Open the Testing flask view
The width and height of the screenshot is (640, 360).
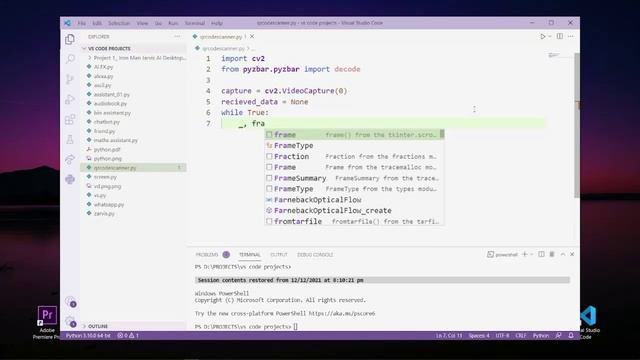pyautogui.click(x=70, y=139)
